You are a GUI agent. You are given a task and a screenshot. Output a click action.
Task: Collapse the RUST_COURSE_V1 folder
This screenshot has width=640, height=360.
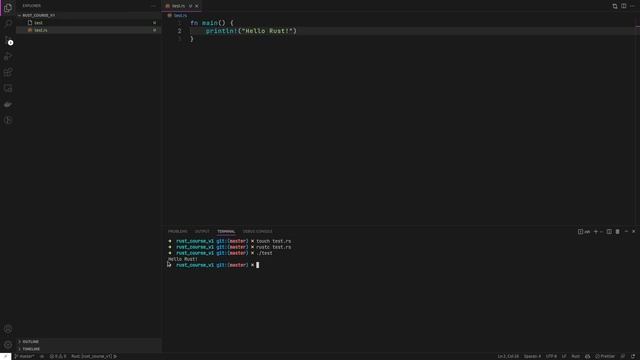point(89,15)
